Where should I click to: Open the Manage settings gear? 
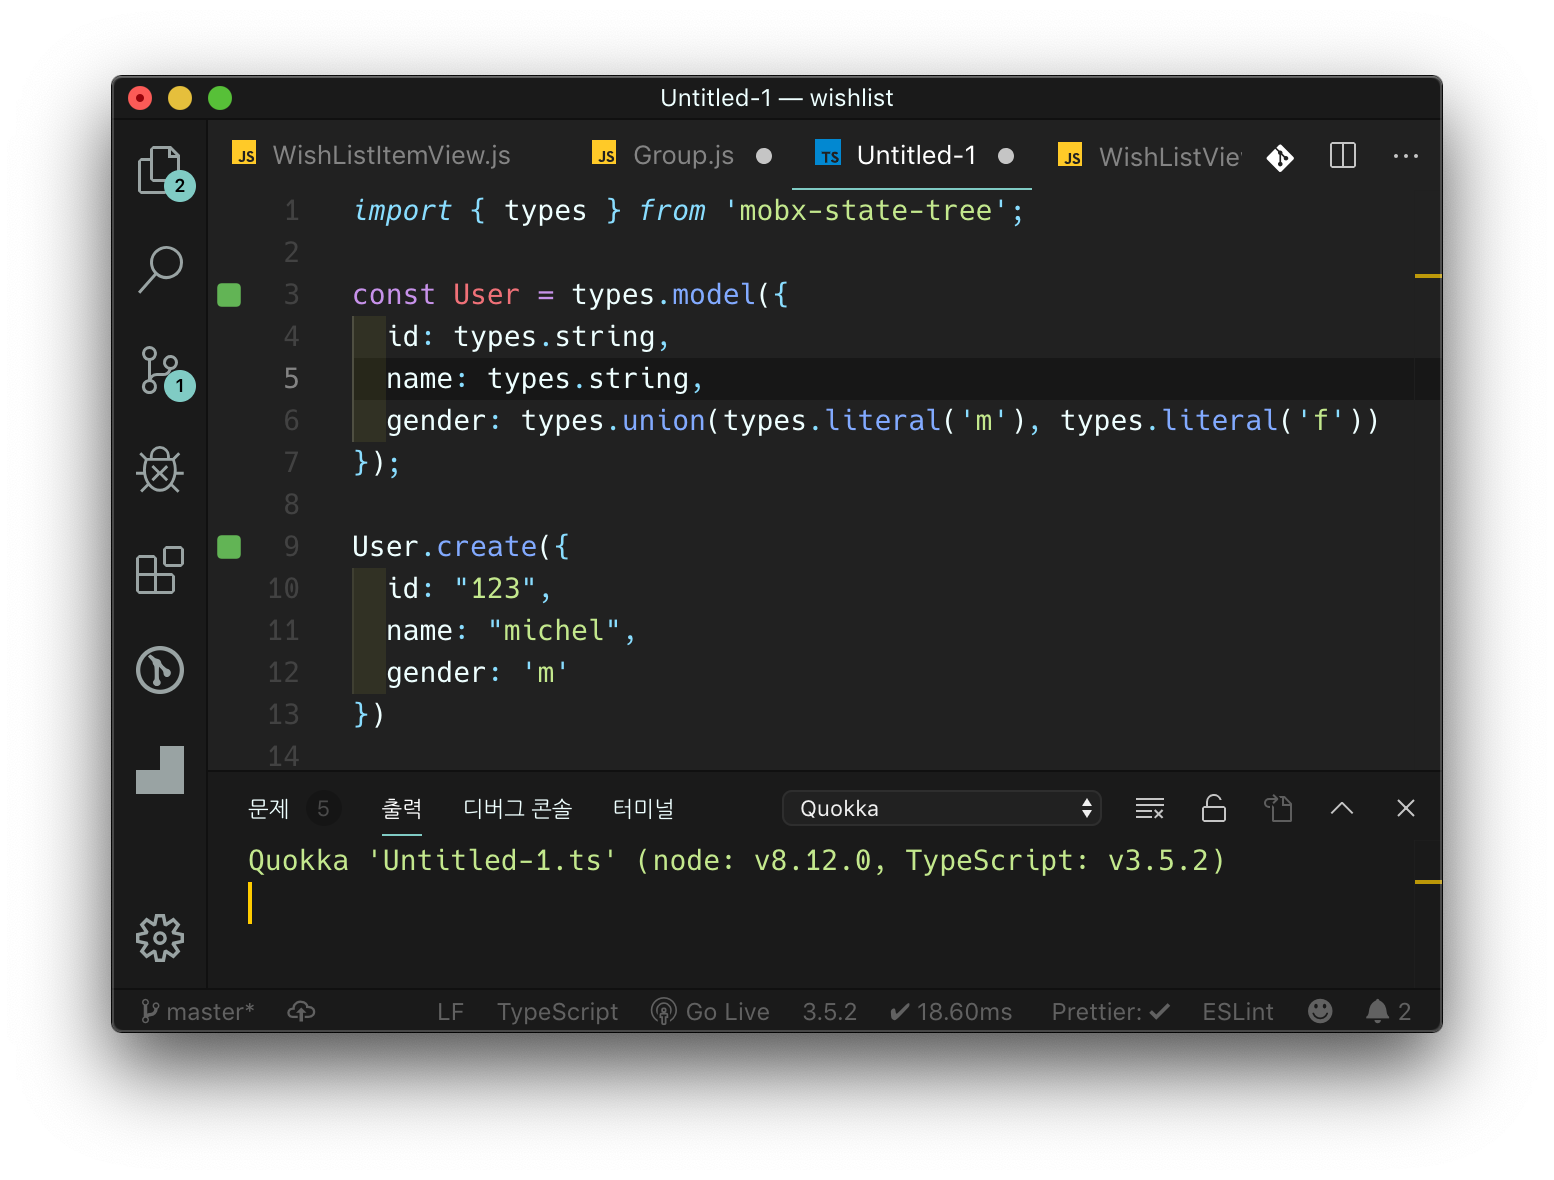pyautogui.click(x=160, y=938)
